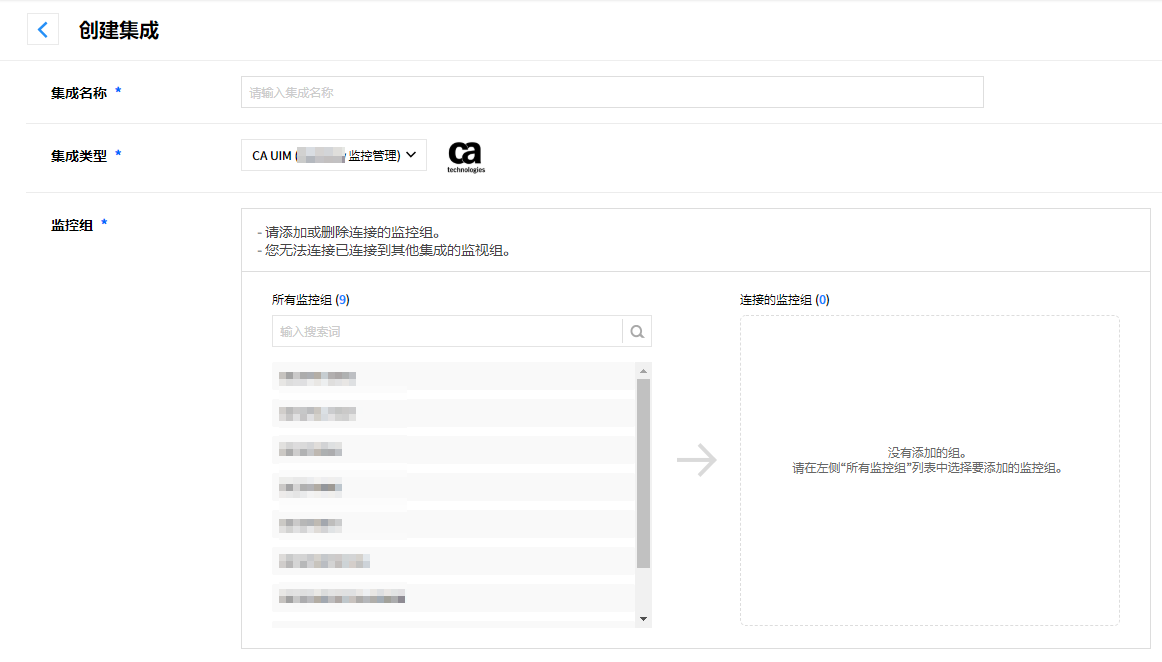This screenshot has width=1162, height=662.
Task: Click the CA technologies logo
Action: tap(465, 157)
